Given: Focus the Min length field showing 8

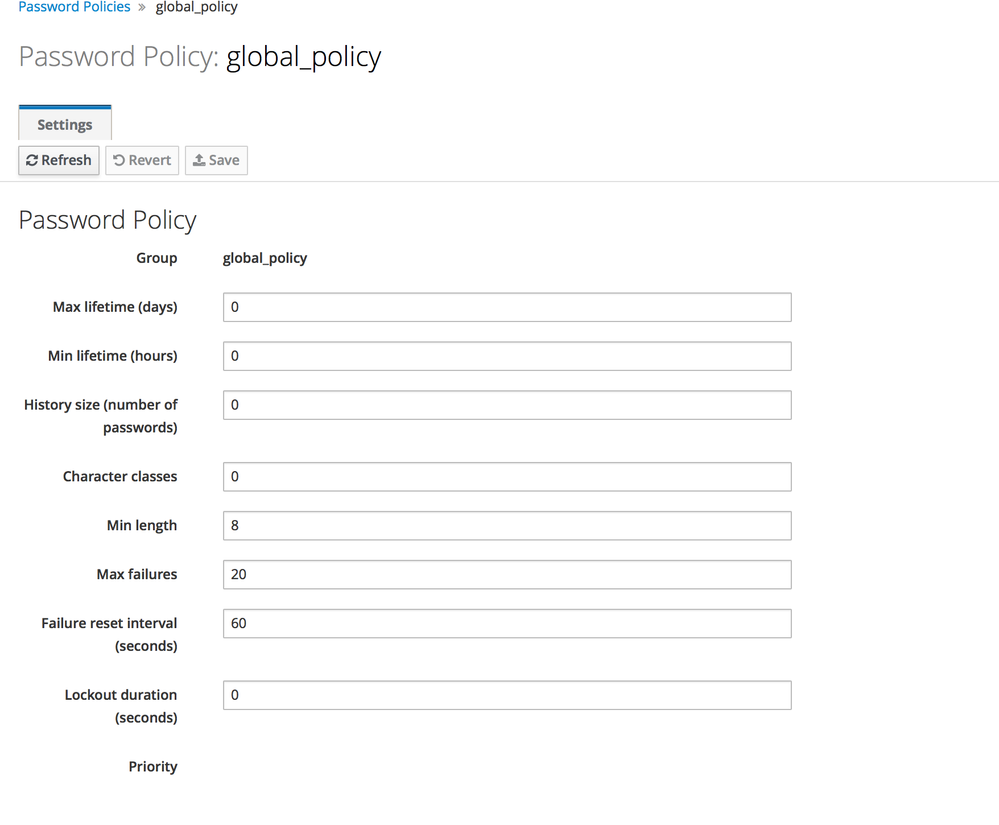Looking at the screenshot, I should point(506,526).
